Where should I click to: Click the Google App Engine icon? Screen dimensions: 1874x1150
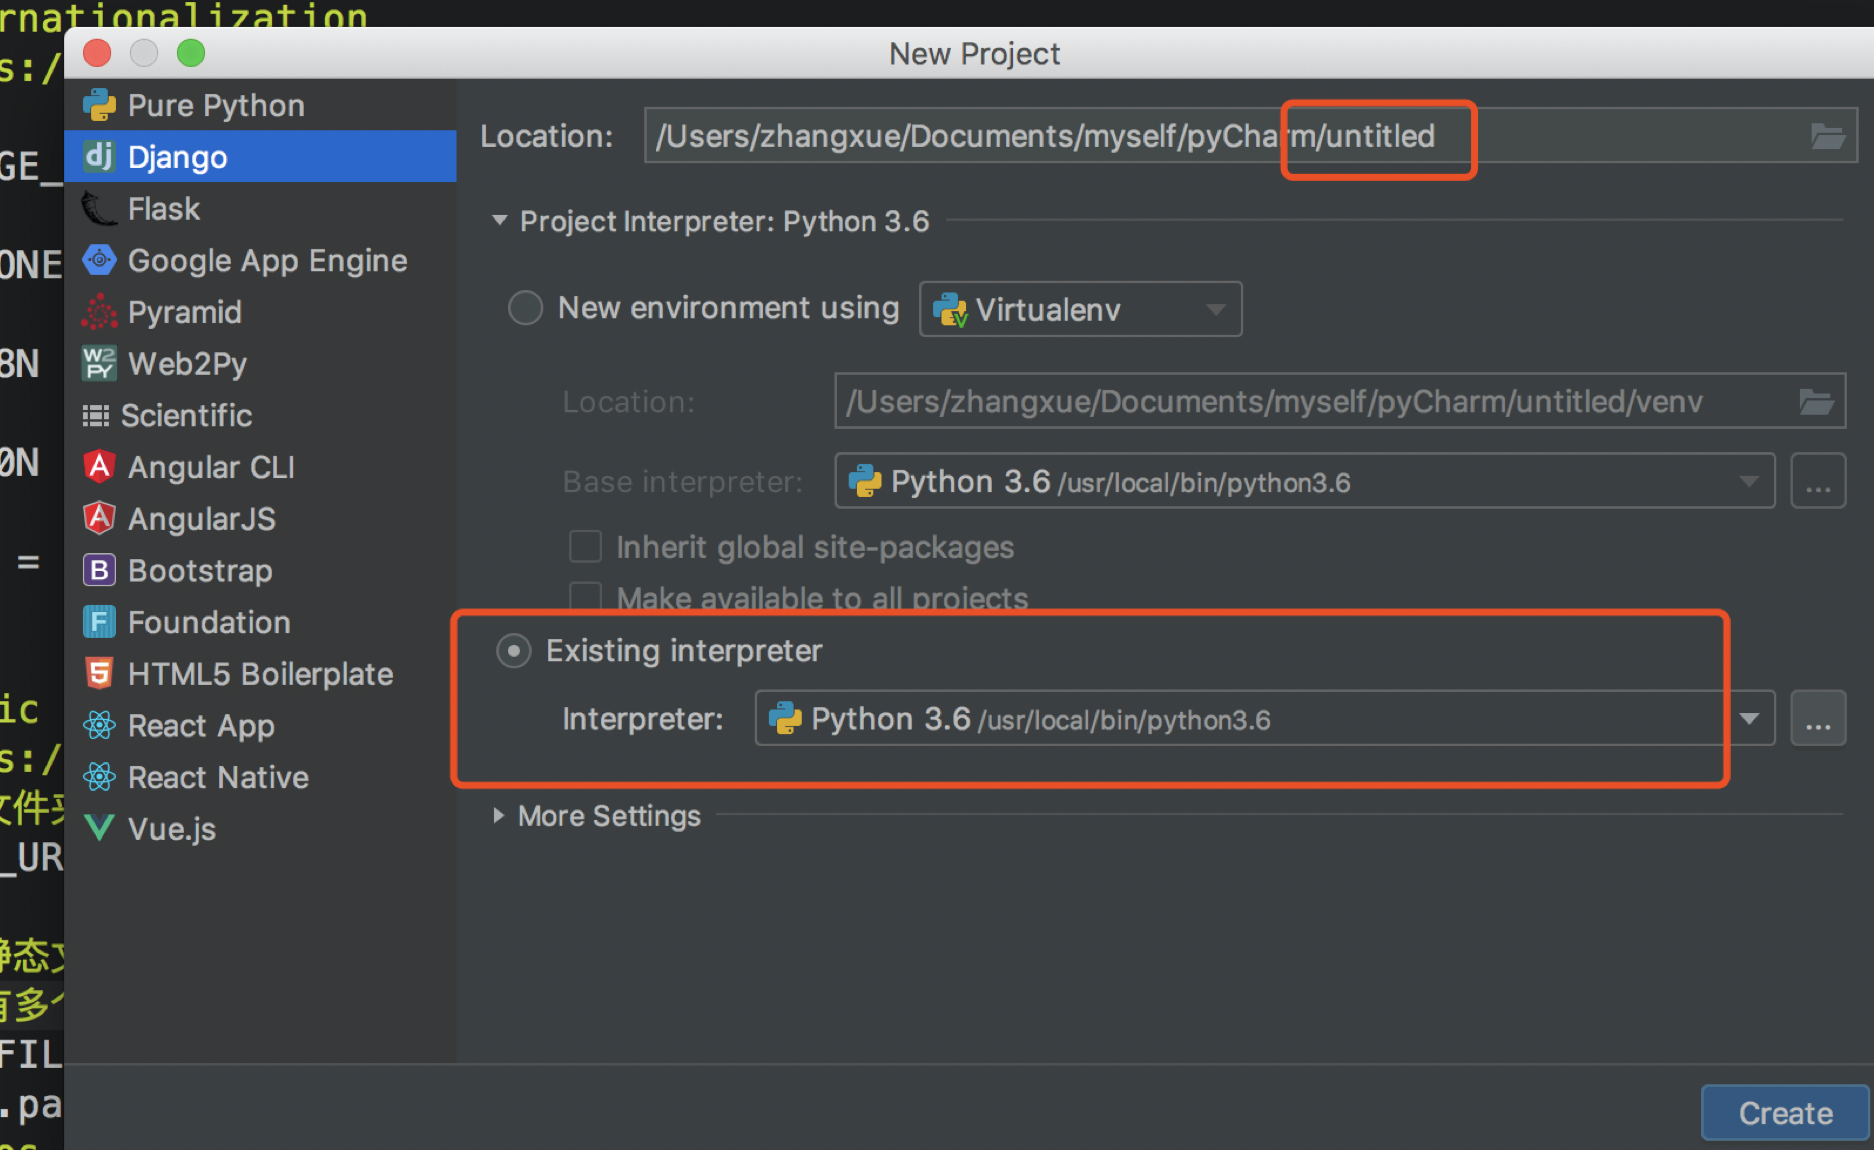(99, 260)
